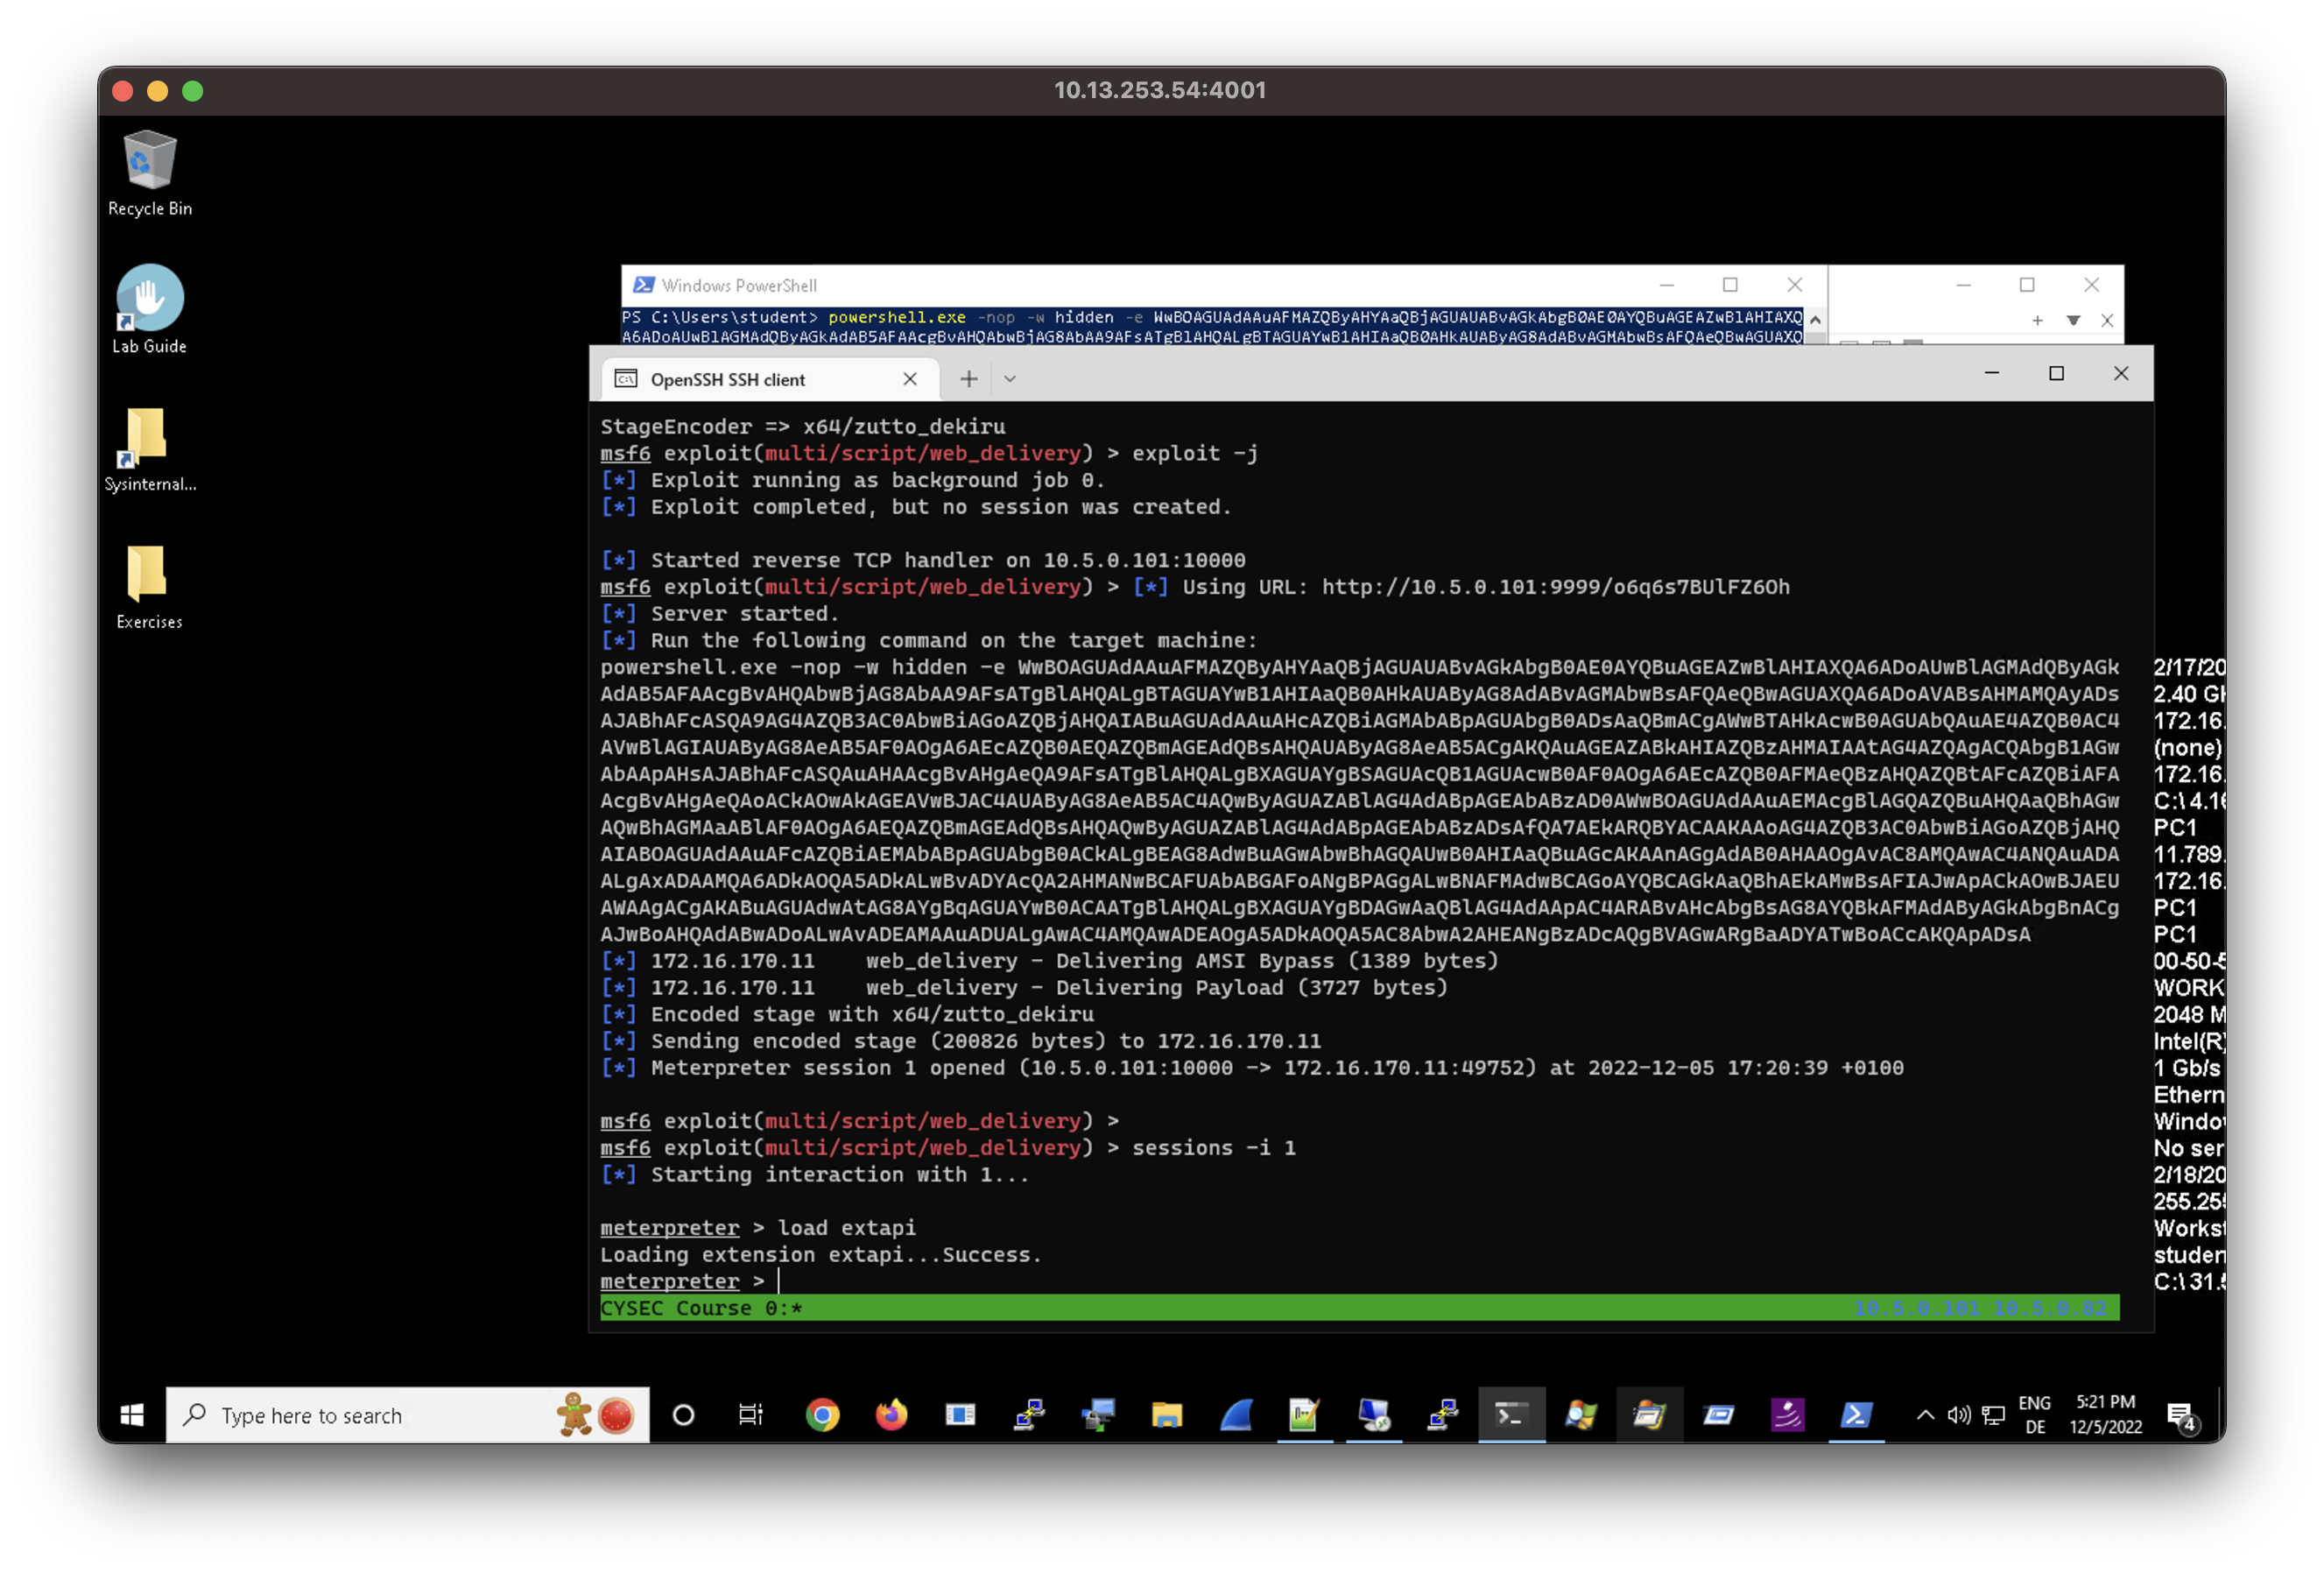Add a new tab with the plus button
Screen dimensions: 2324x1573
click(968, 379)
